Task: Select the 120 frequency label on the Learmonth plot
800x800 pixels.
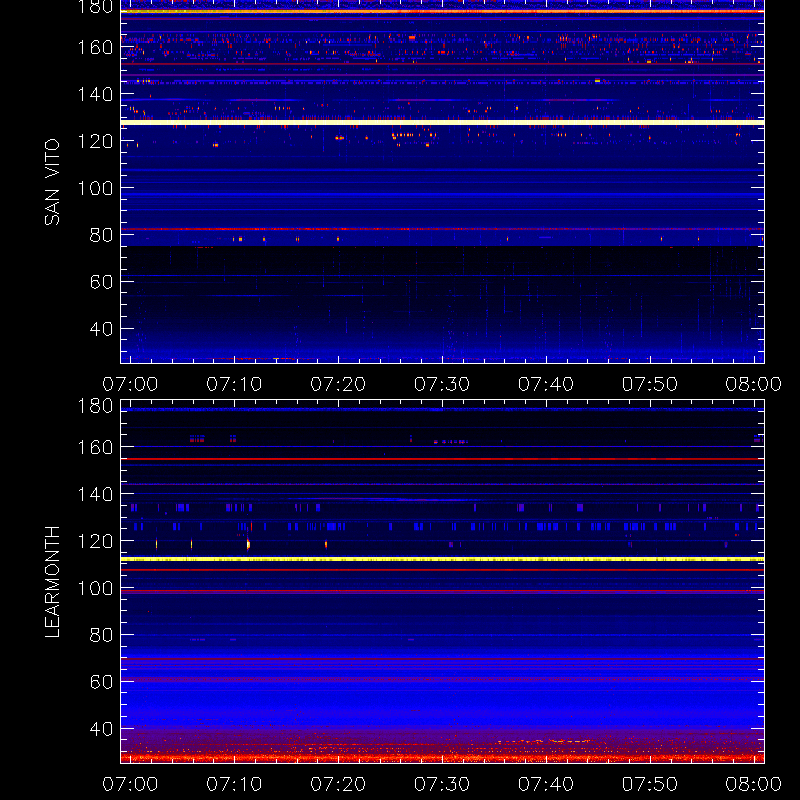Action: click(x=95, y=541)
